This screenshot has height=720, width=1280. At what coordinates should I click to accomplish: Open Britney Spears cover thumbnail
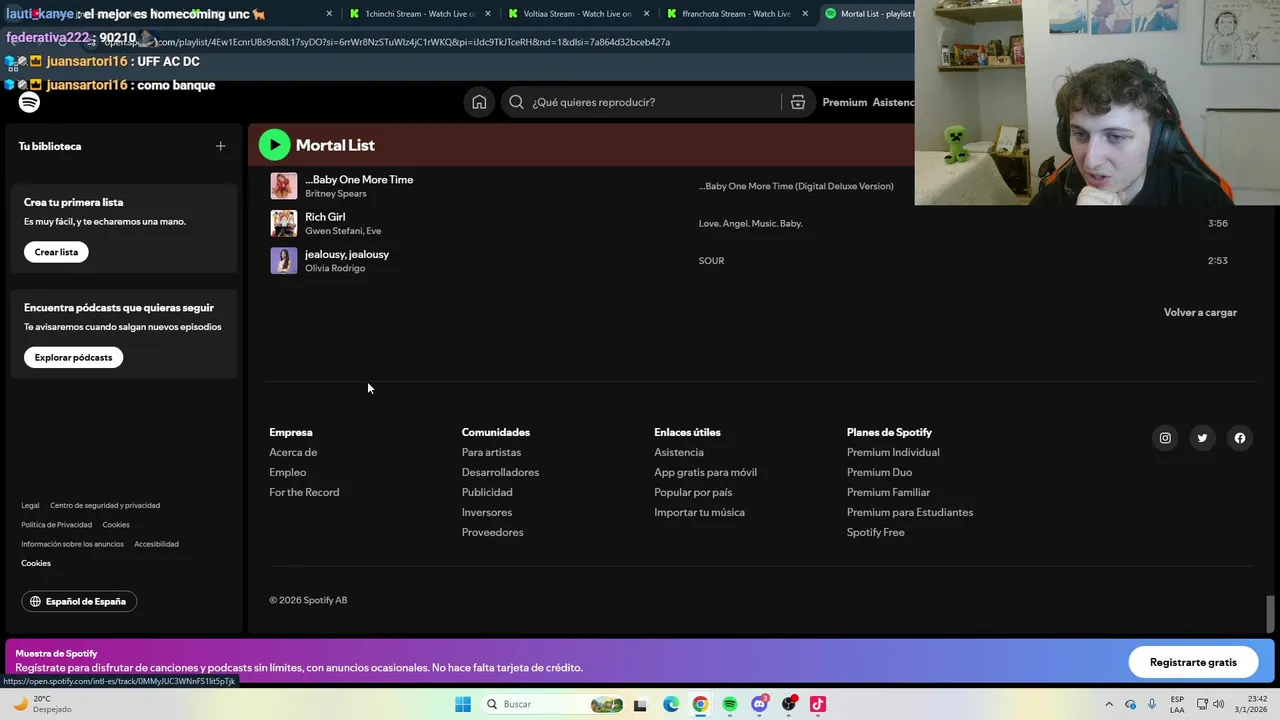pyautogui.click(x=284, y=186)
